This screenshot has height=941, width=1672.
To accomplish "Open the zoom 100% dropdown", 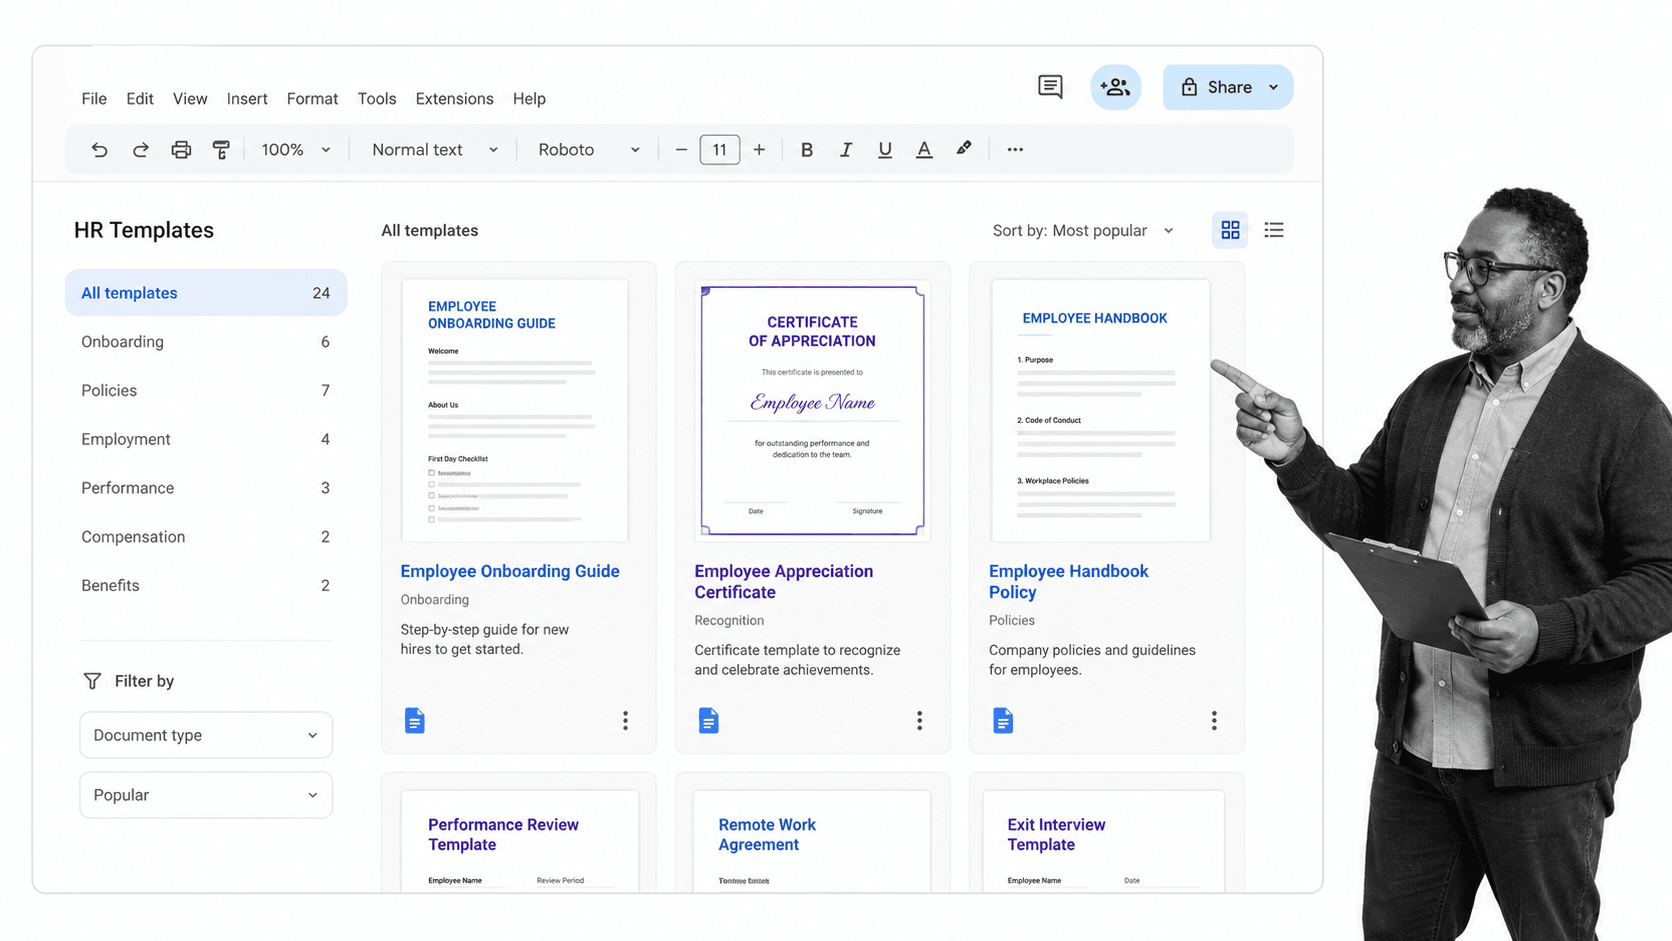I will coord(295,150).
